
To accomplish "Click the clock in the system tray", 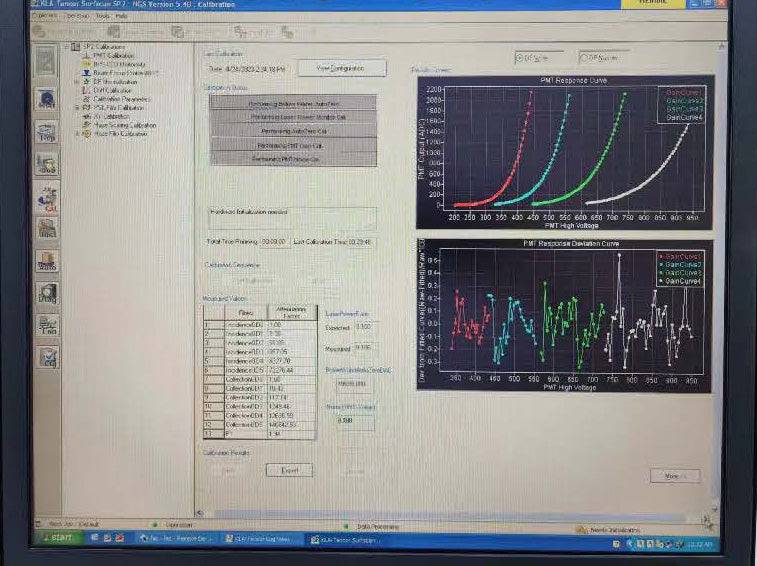I will (x=700, y=544).
